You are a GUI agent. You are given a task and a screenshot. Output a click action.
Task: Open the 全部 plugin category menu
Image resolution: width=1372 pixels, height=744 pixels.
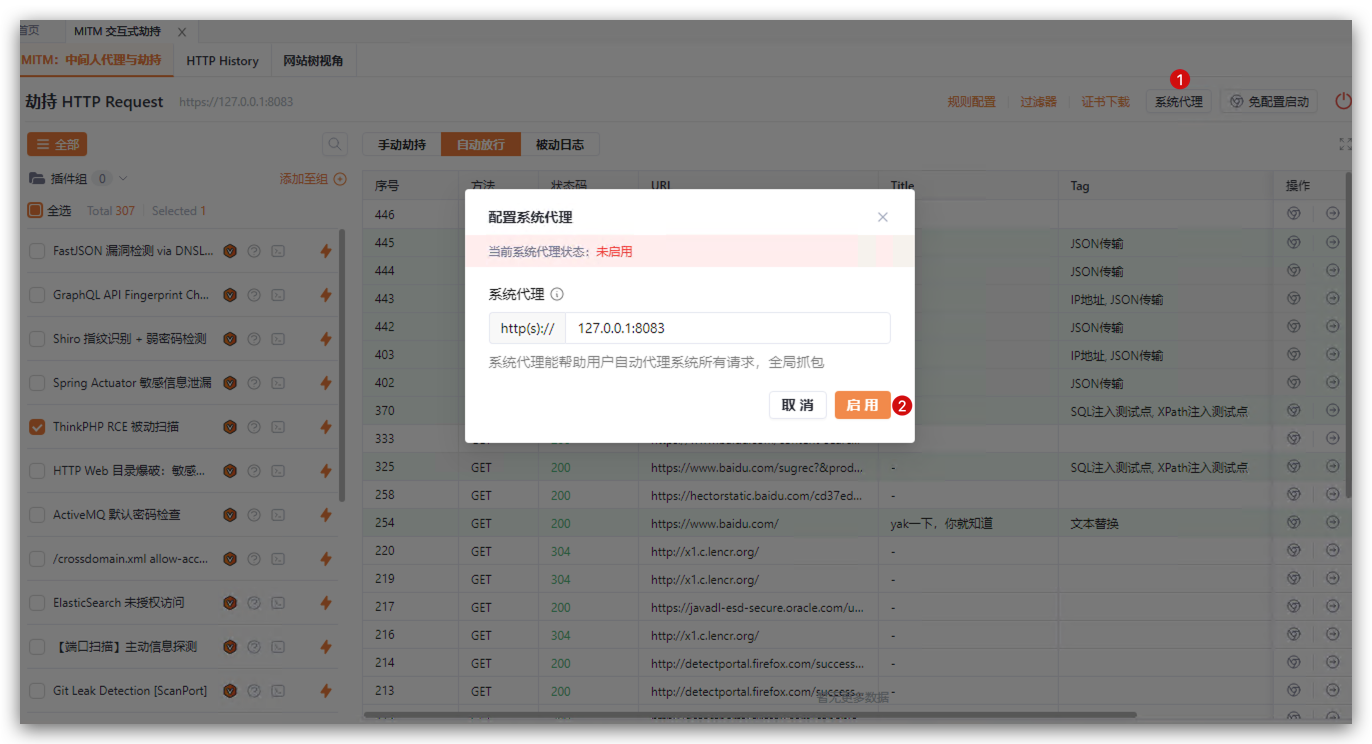pos(57,145)
